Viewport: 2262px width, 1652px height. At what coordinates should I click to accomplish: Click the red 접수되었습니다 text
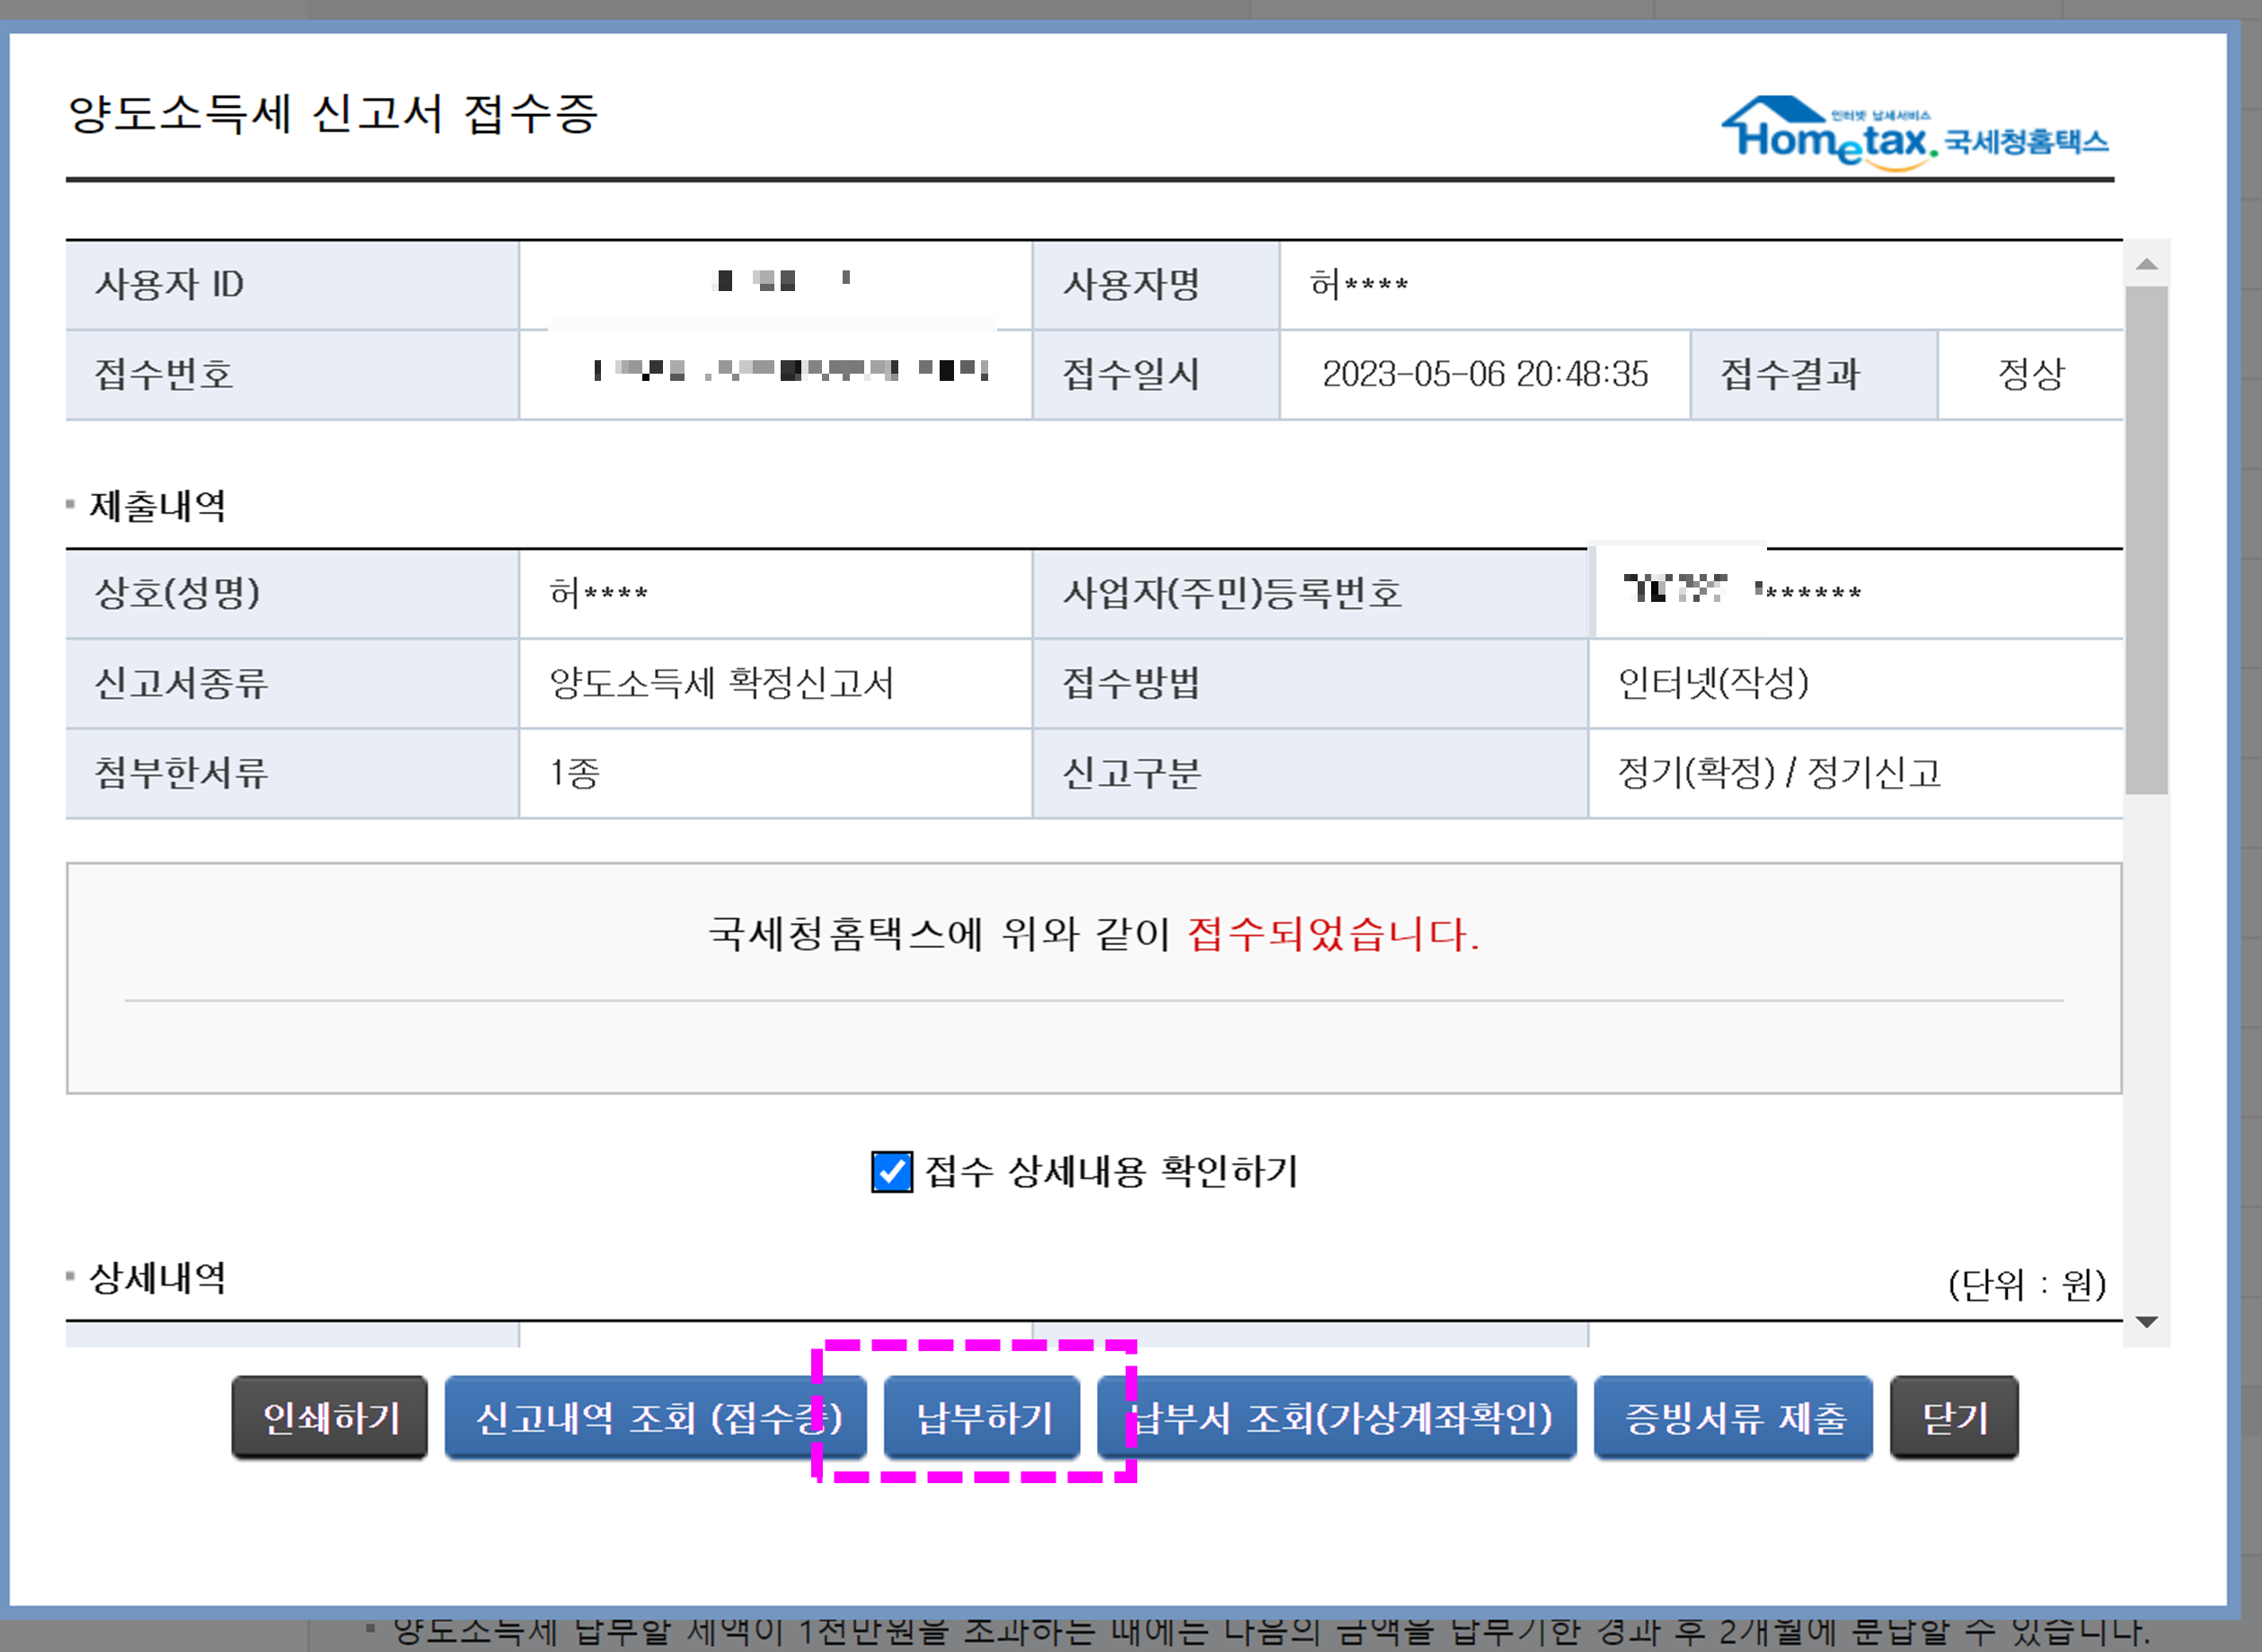(1332, 934)
